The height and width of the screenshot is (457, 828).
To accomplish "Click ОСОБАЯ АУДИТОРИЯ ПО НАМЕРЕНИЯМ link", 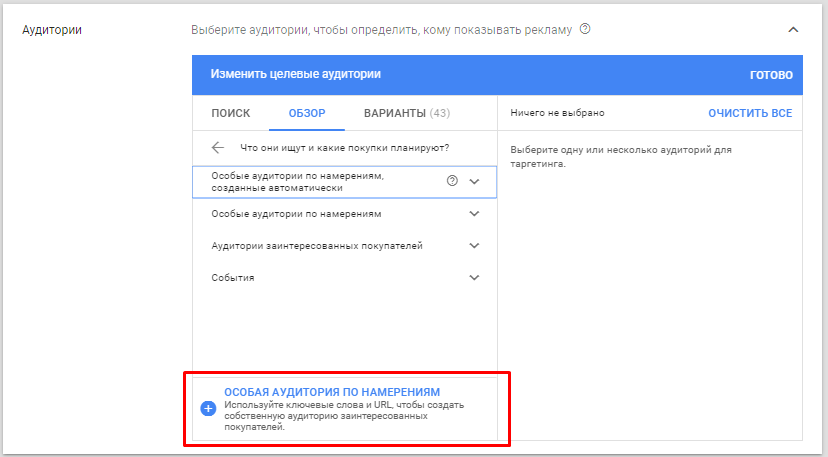I will pos(332,392).
